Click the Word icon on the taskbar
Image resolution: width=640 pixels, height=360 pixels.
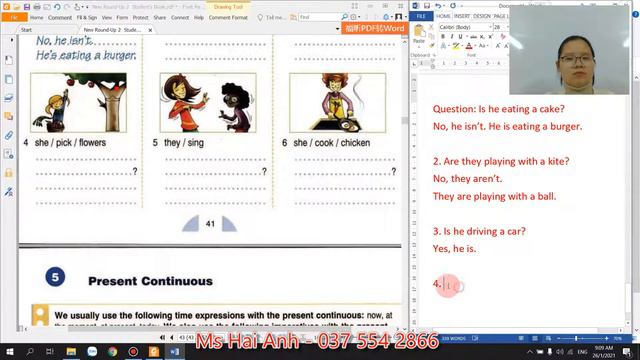coord(175,351)
